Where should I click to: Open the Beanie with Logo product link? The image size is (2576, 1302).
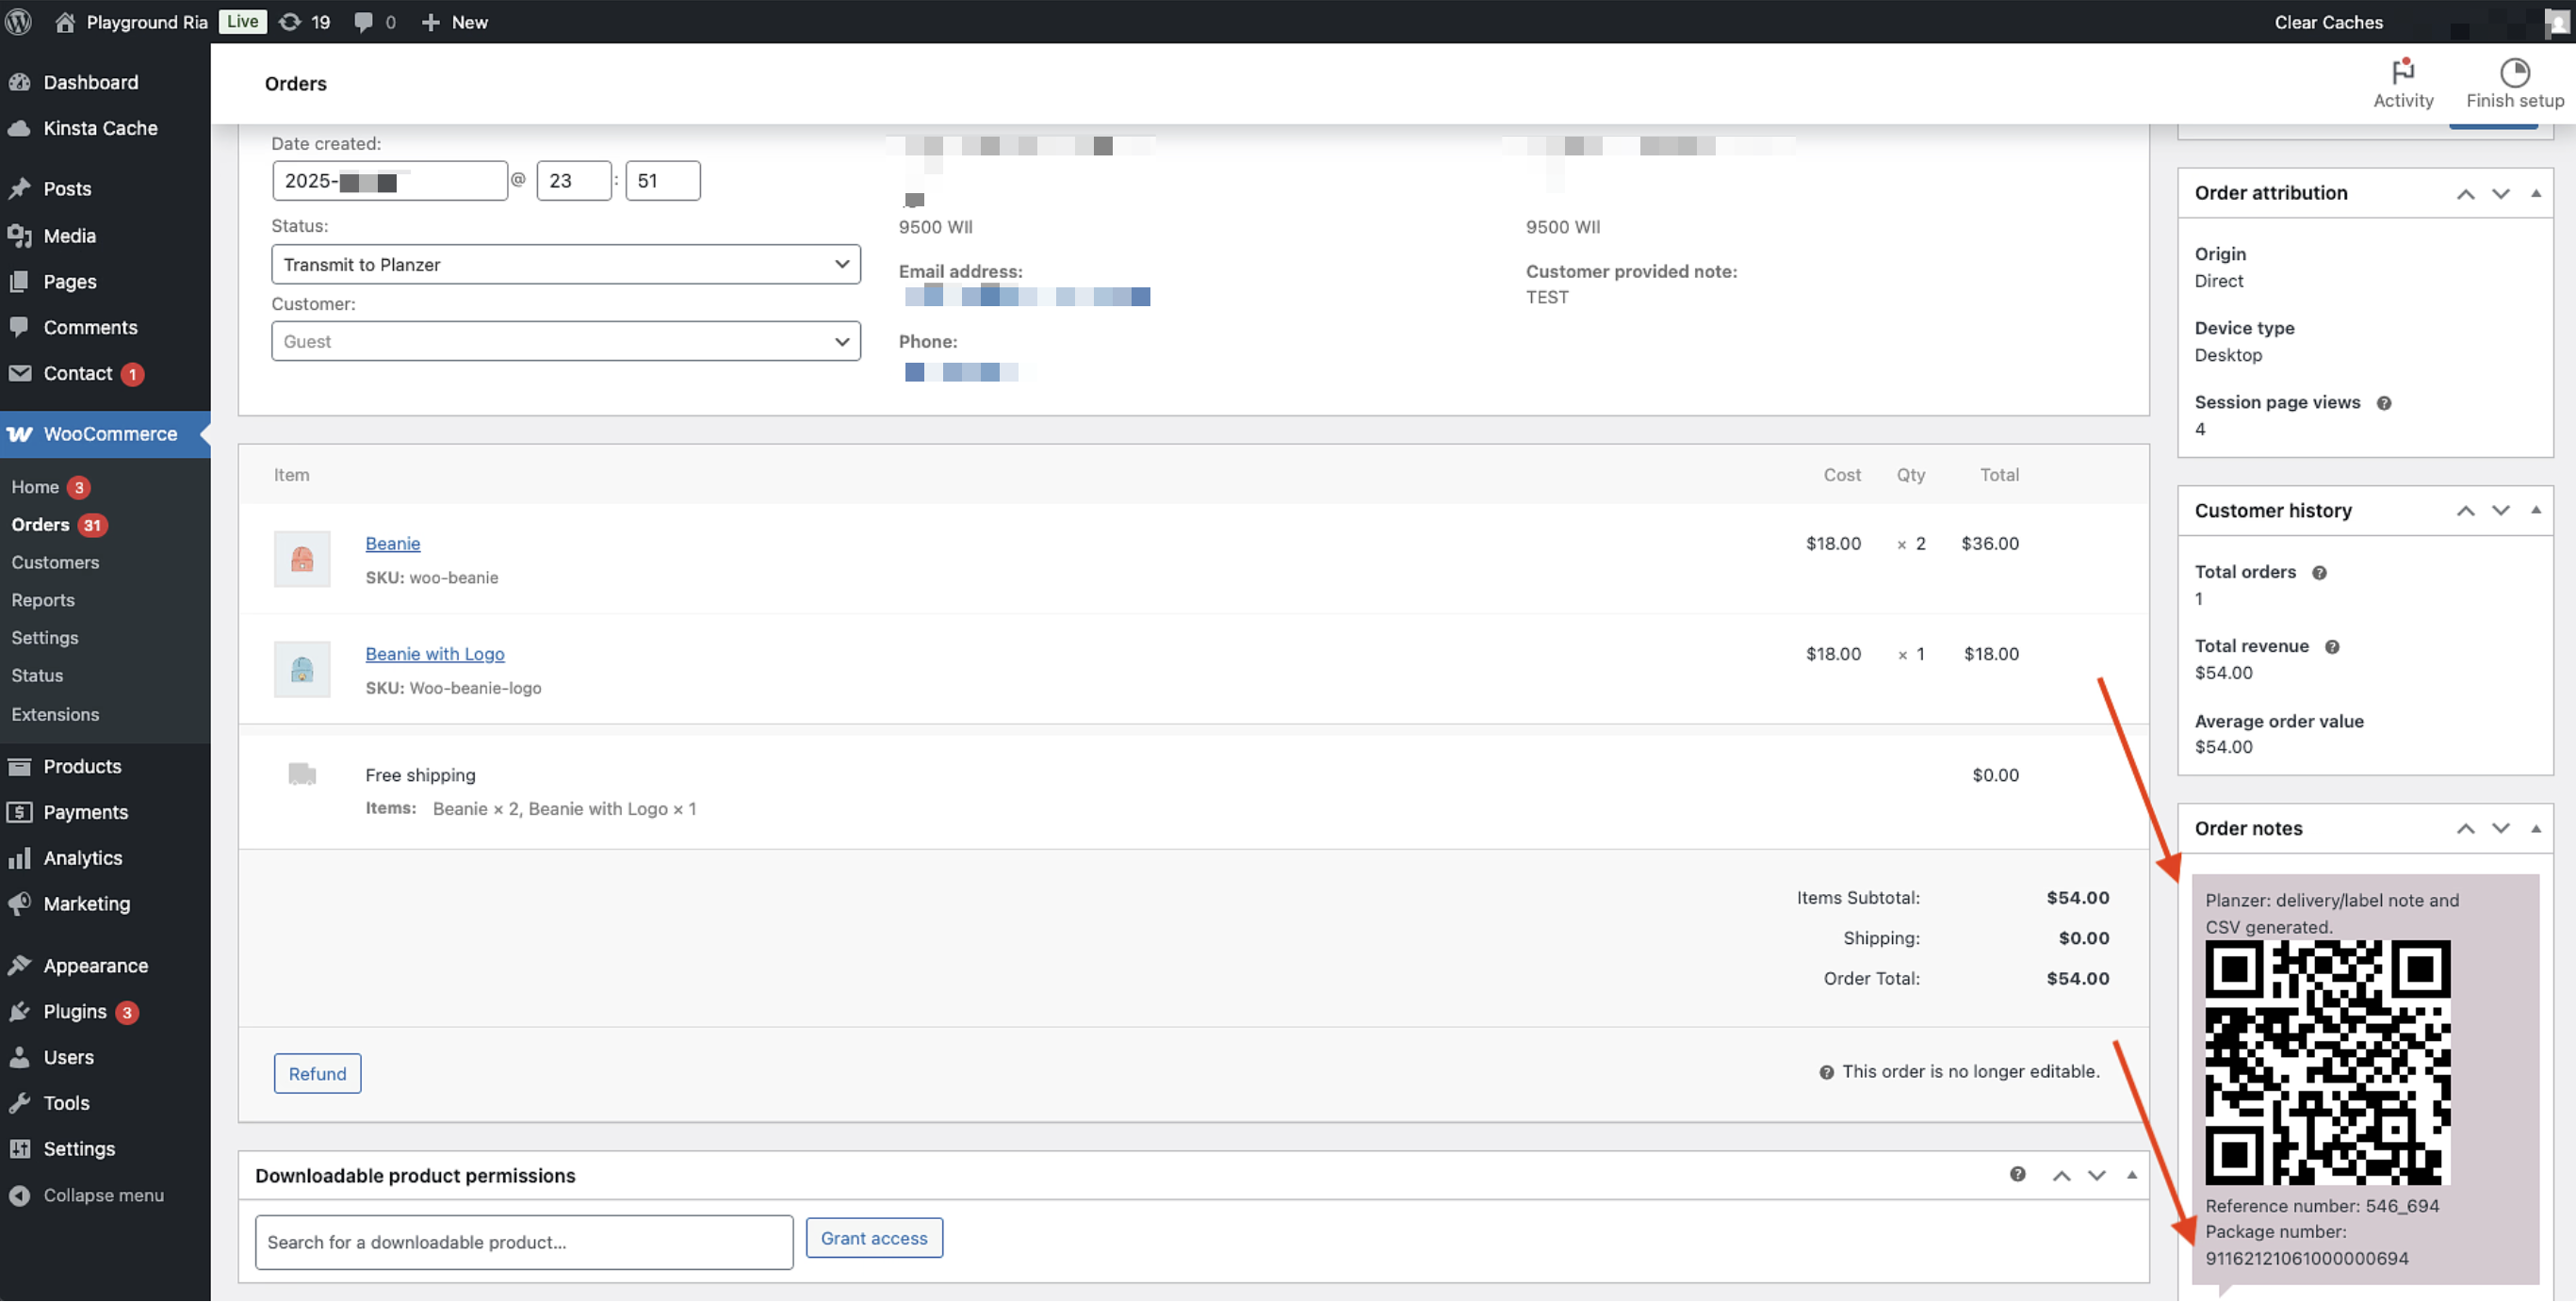(x=434, y=653)
